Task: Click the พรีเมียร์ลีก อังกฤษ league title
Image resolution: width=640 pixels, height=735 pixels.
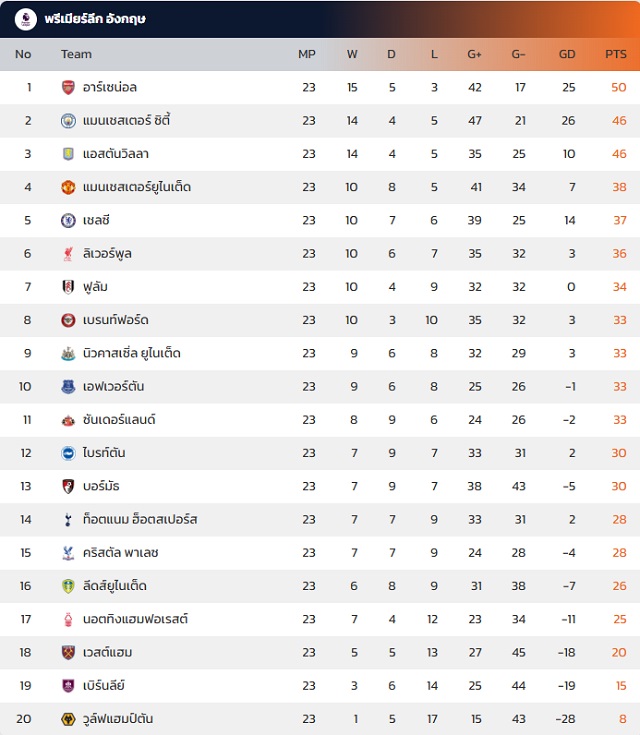Action: point(96,19)
